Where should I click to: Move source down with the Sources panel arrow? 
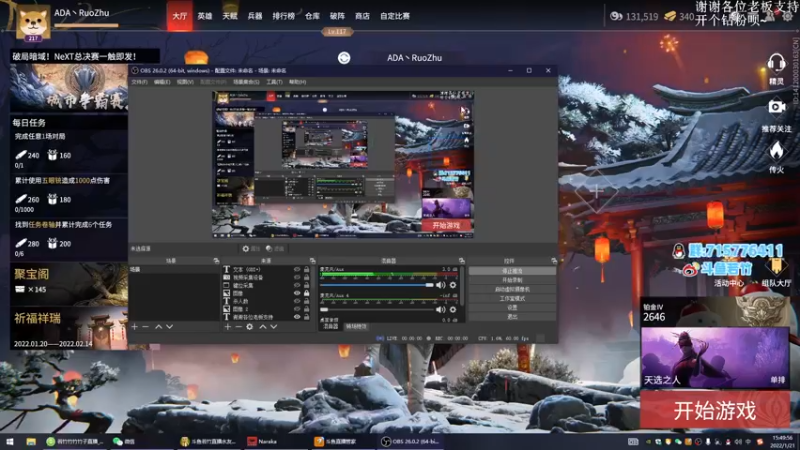[274, 327]
